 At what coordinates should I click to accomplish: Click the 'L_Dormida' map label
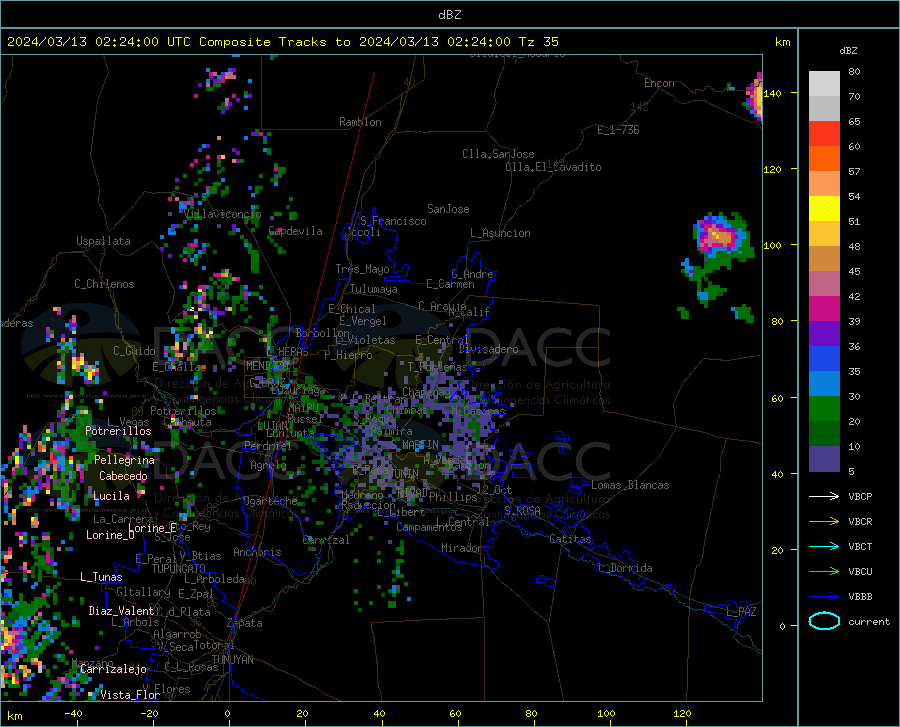click(624, 568)
